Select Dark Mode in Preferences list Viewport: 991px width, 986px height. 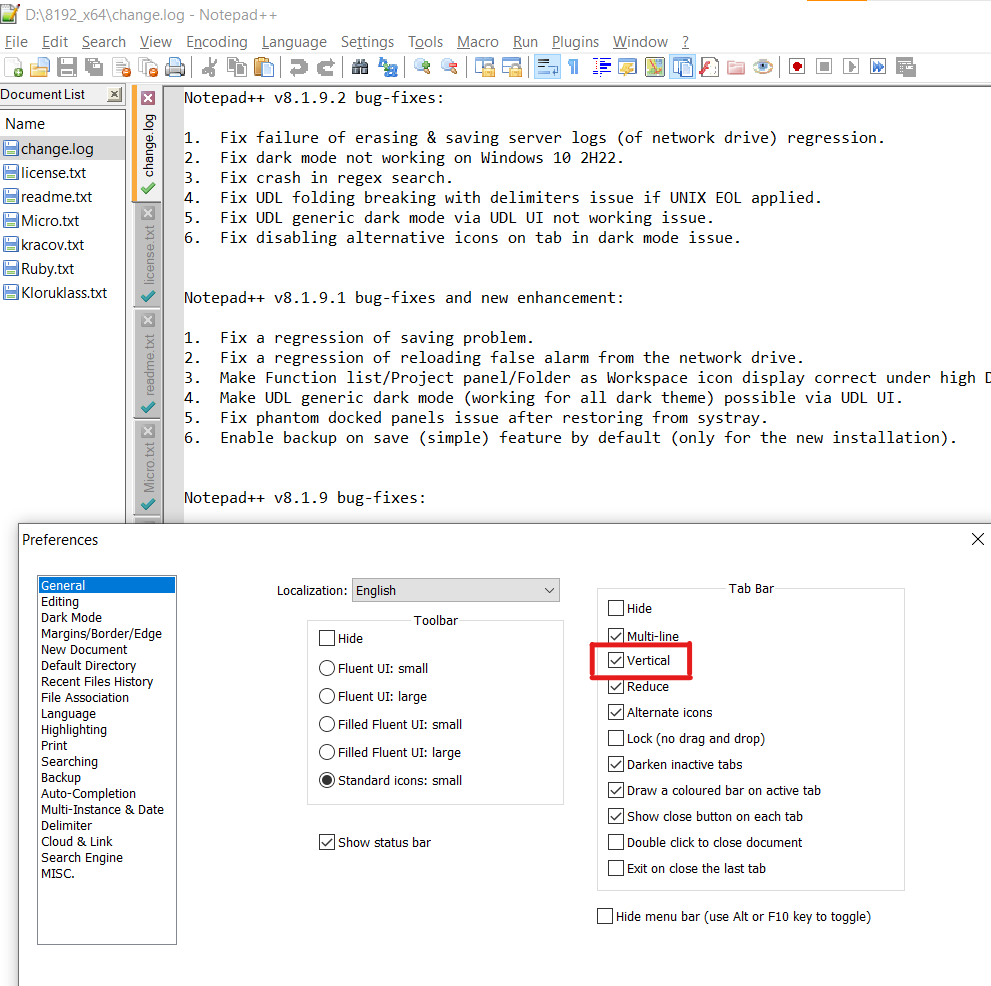point(71,618)
